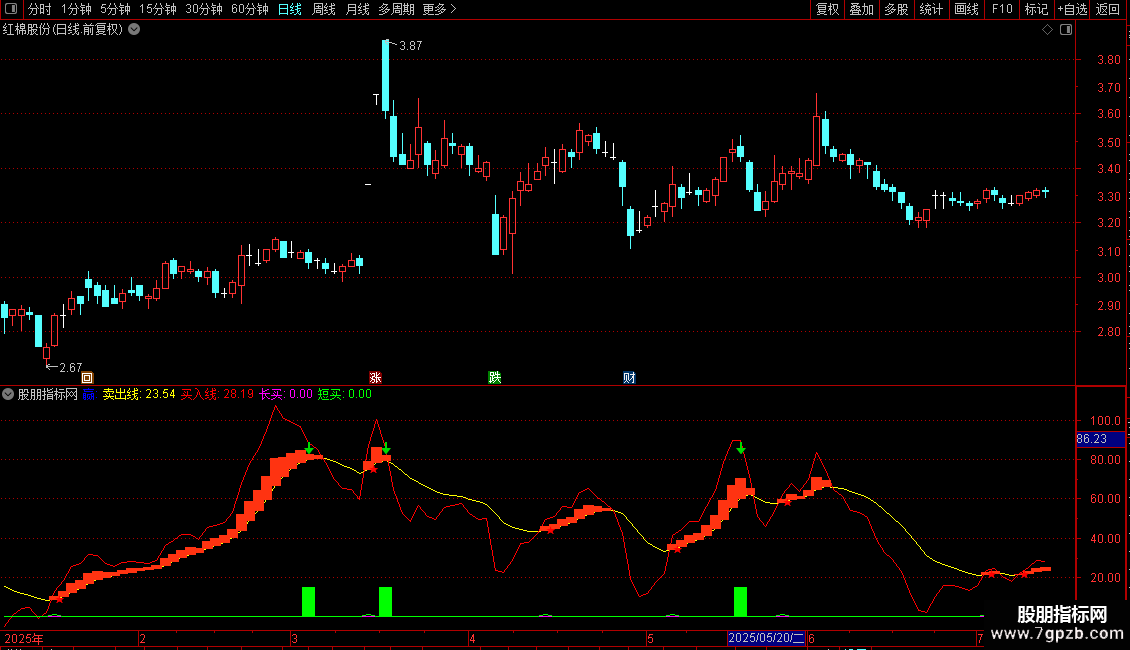Expand the 股朋指标网 indicator dropdown
This screenshot has width=1130, height=650.
(8, 394)
